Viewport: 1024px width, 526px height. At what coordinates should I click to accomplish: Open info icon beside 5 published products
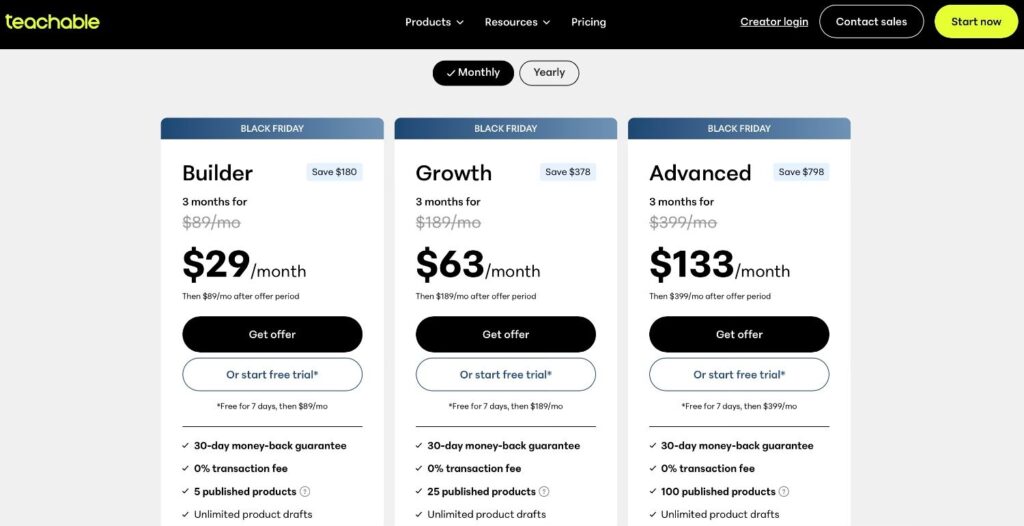point(305,491)
